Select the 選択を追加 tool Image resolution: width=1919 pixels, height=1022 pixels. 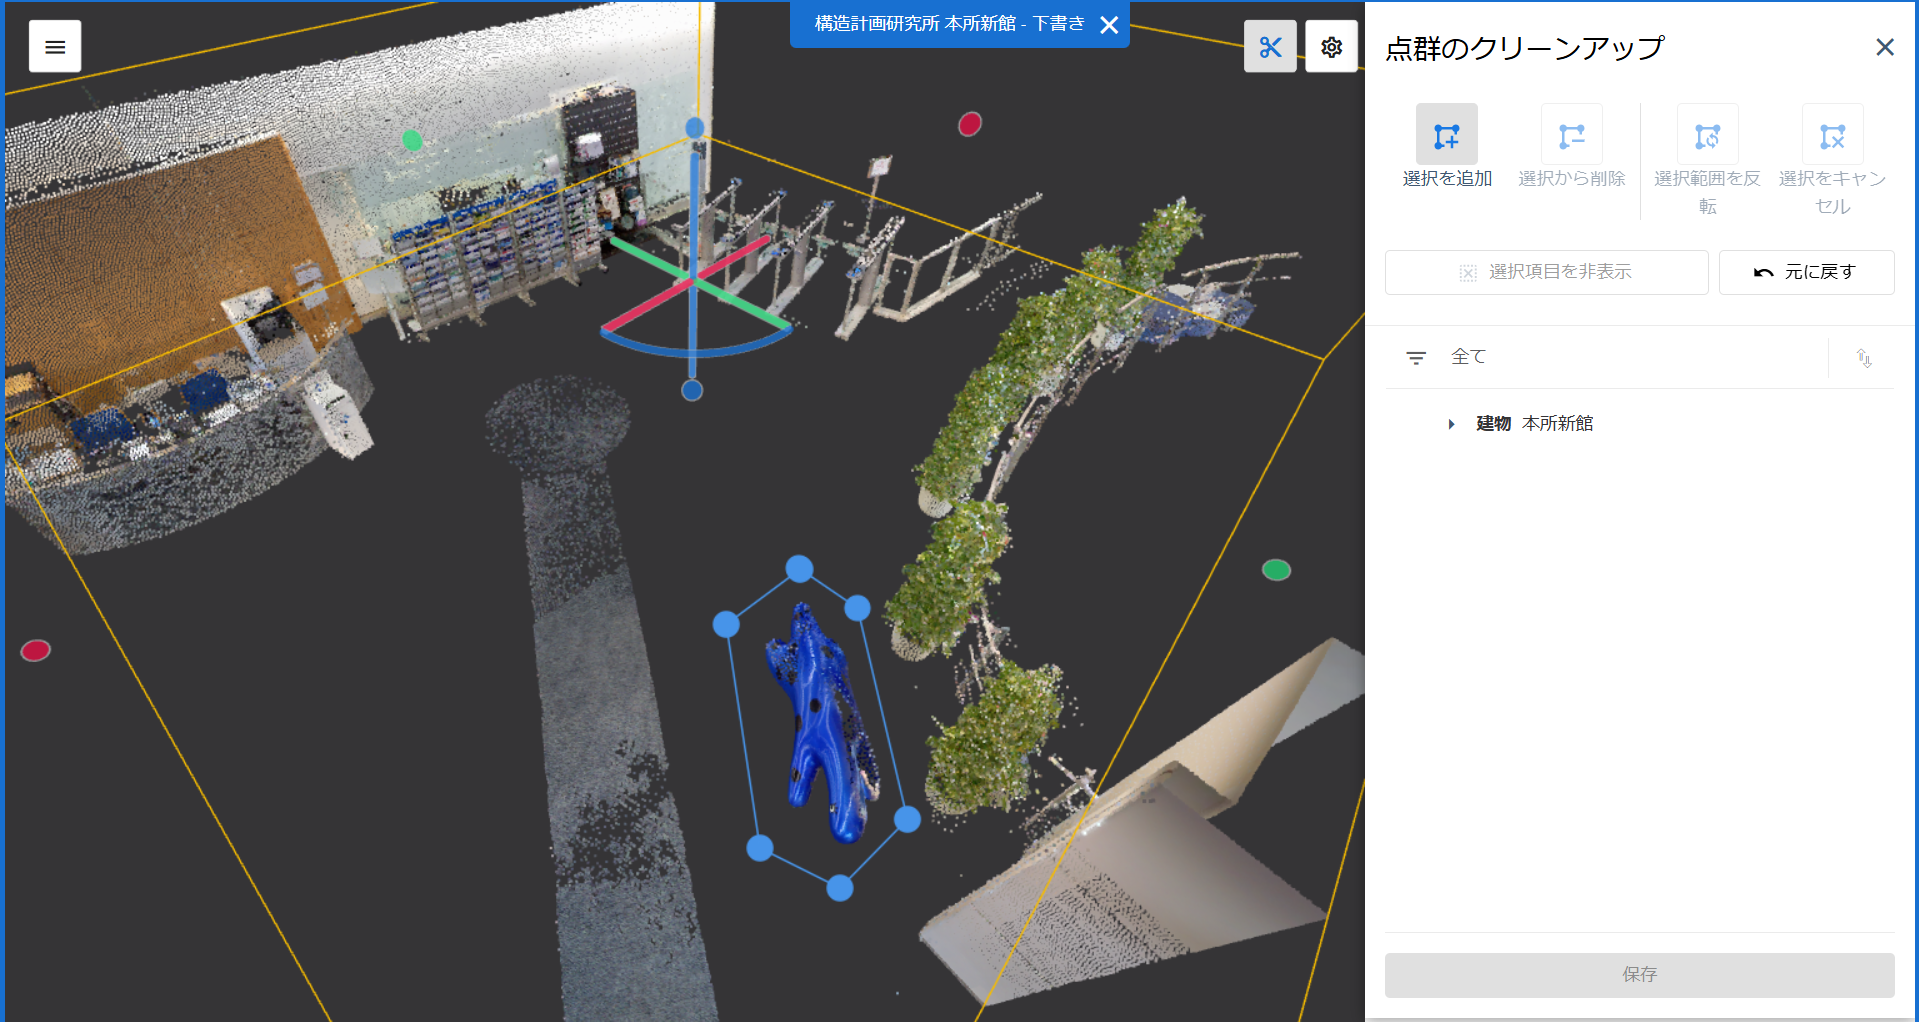[1447, 136]
